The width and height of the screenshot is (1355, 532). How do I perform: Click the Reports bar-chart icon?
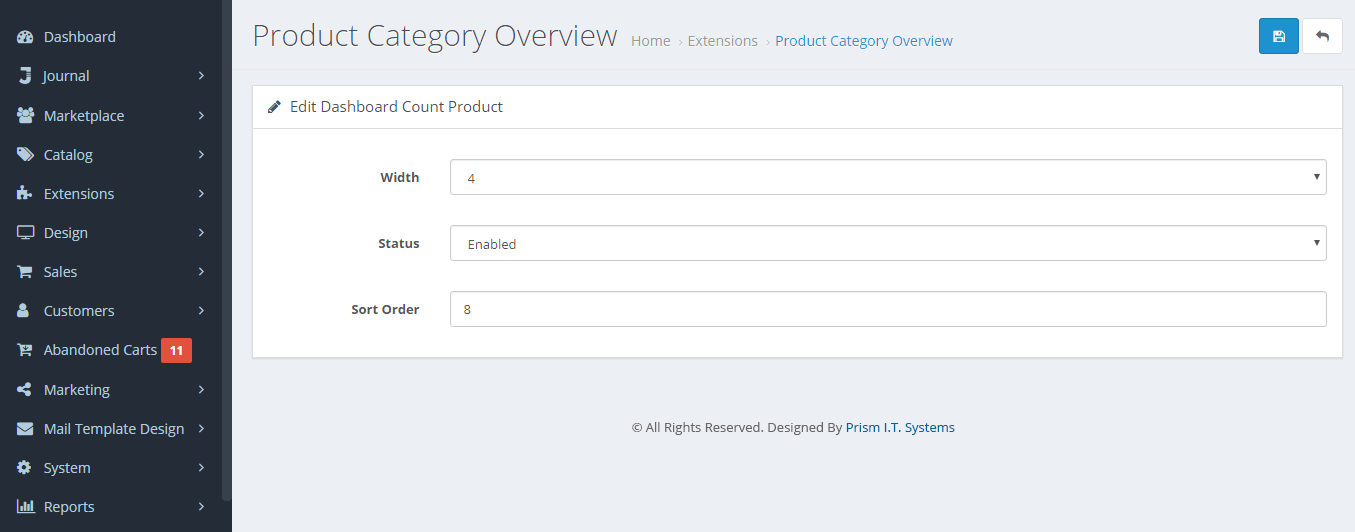[x=26, y=507]
